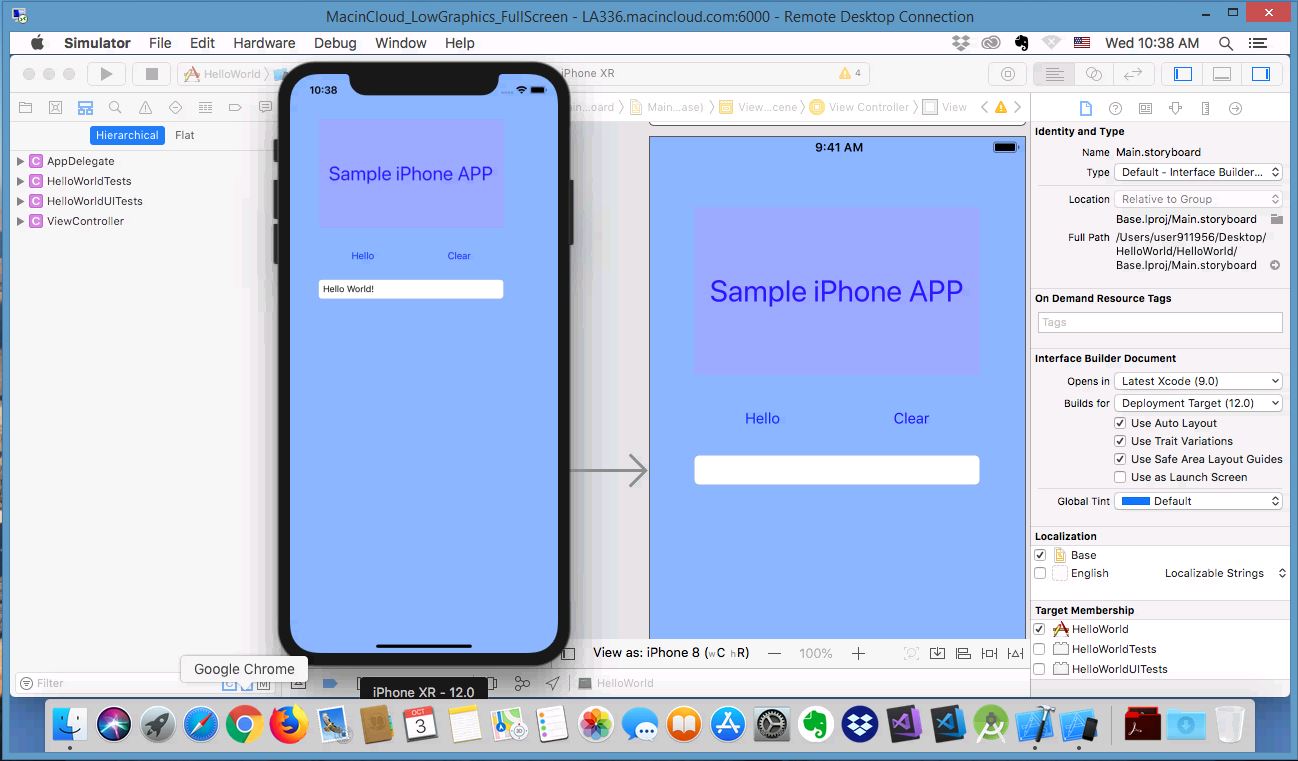1298x761 pixels.
Task: Check the Use as Launch Screen checkbox
Action: tap(1121, 477)
